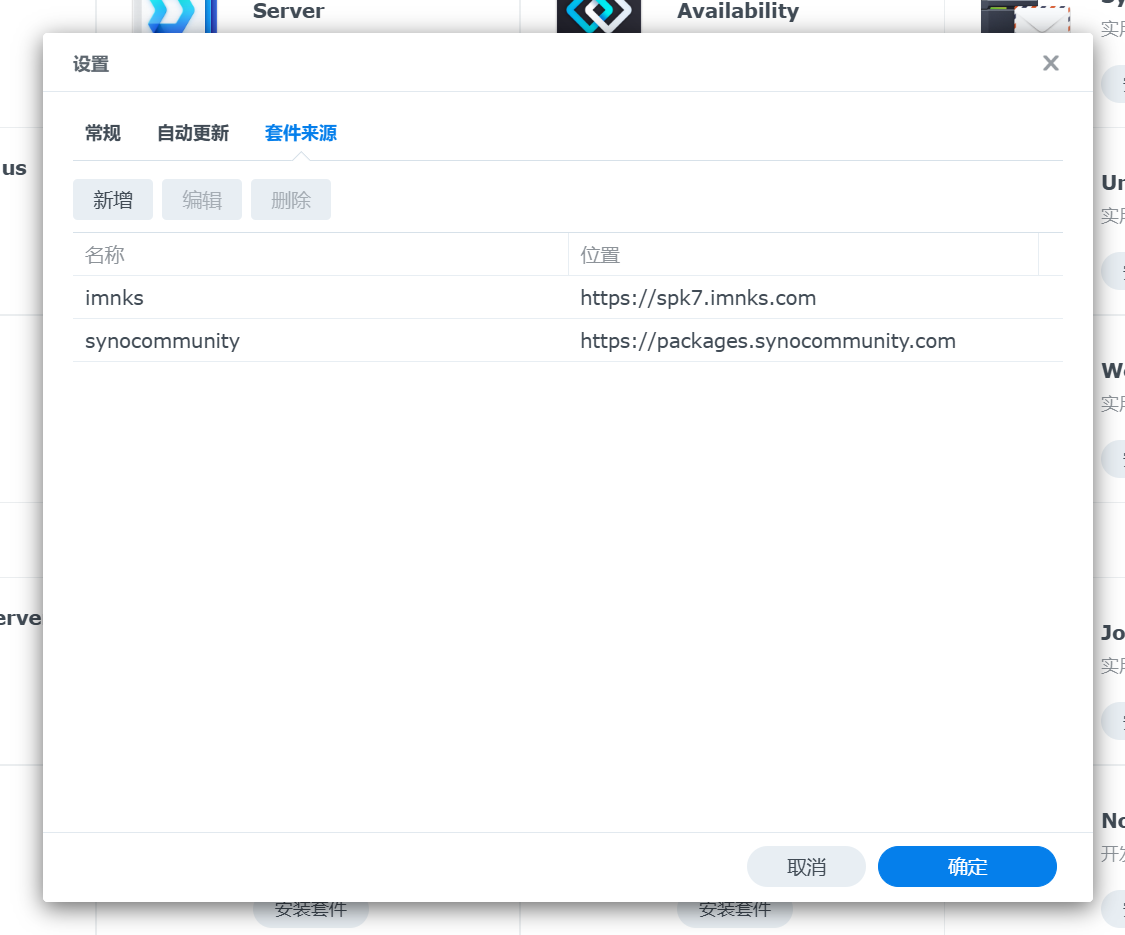Click the 删除 button
This screenshot has width=1125, height=935.
coord(291,200)
